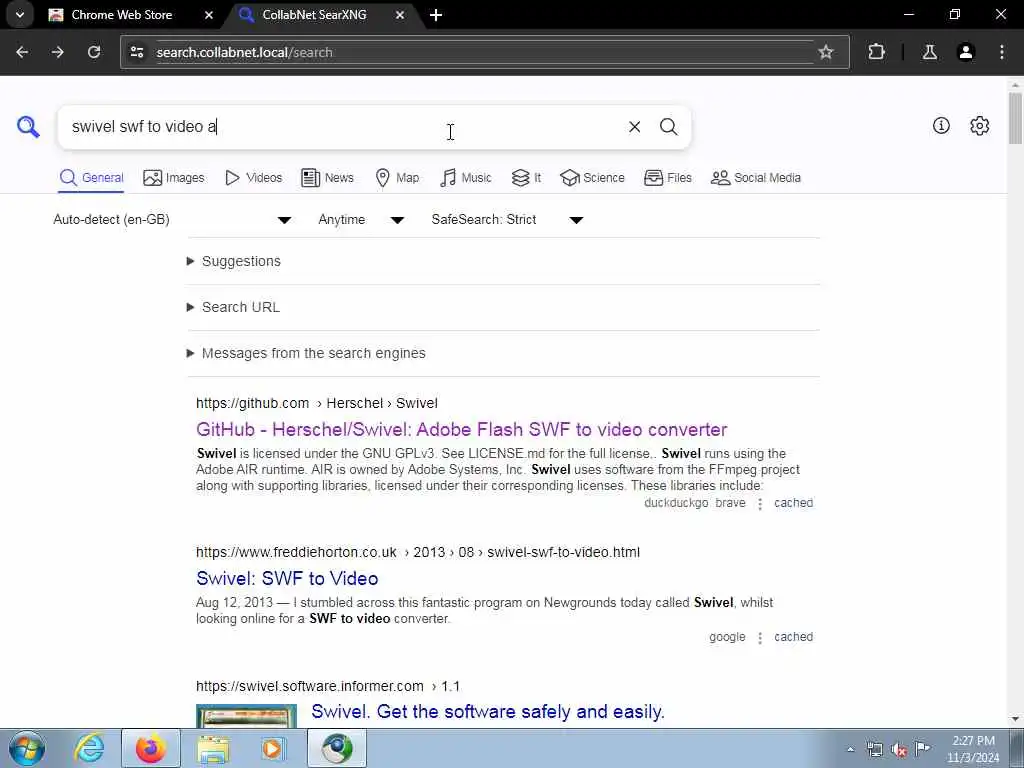
Task: Go back with browser back arrow
Action: pos(22,52)
